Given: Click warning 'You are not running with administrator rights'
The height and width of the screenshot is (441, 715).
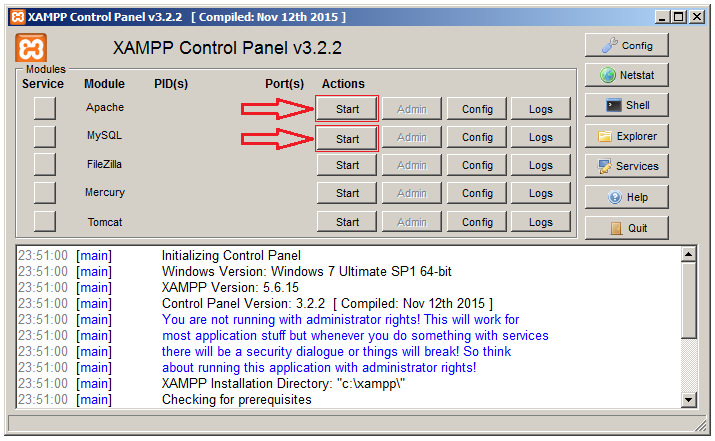Looking at the screenshot, I should 341,319.
